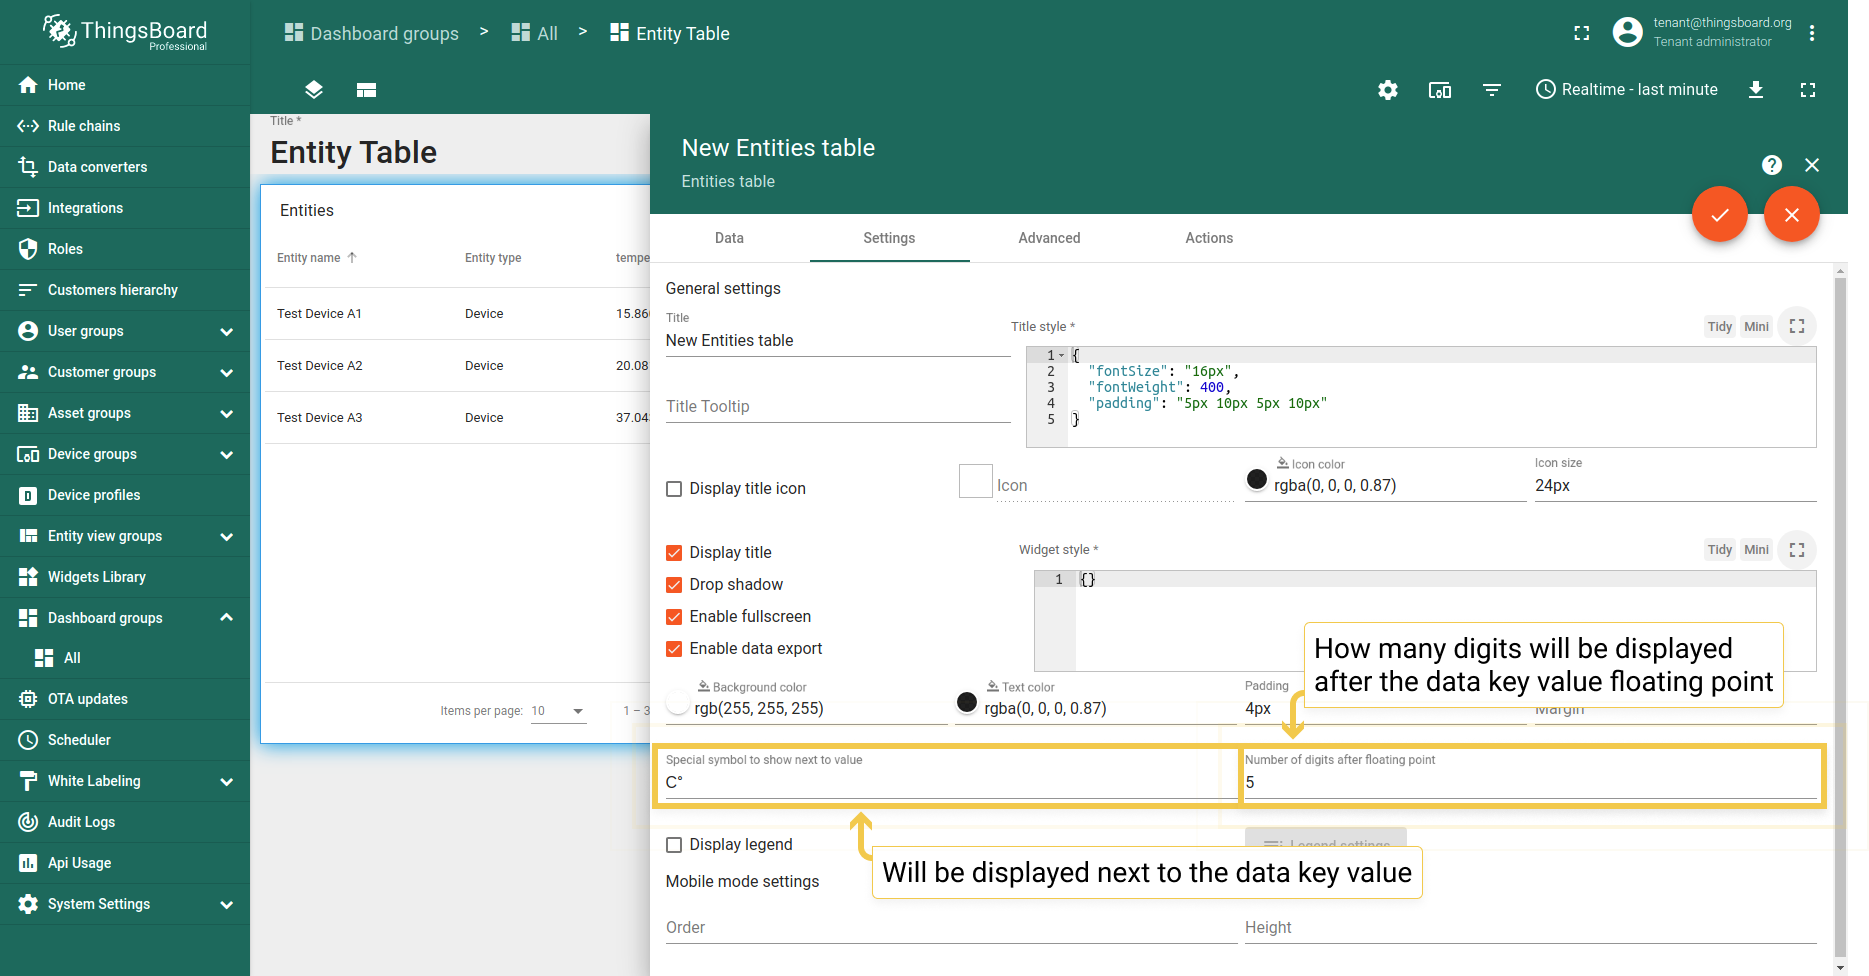1869x976 pixels.
Task: Pick the text color swatch
Action: [967, 703]
